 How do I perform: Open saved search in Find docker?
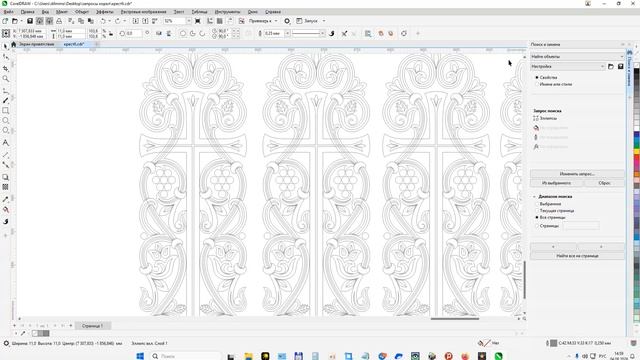point(611,66)
